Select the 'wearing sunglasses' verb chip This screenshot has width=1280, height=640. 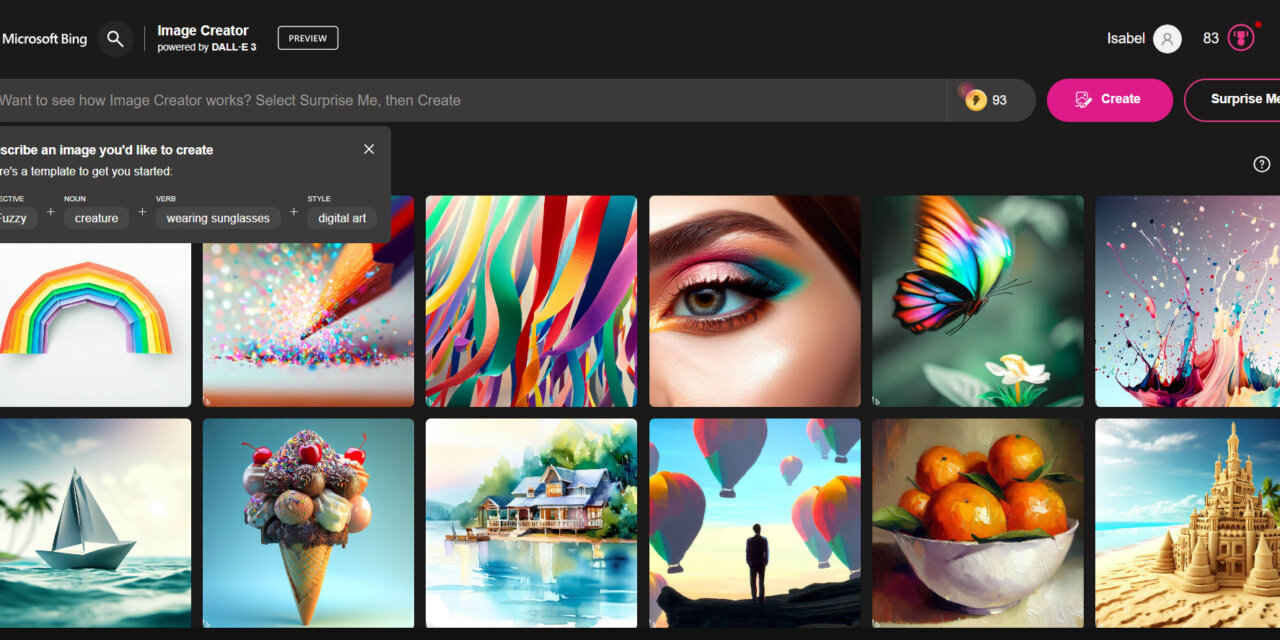[x=218, y=218]
